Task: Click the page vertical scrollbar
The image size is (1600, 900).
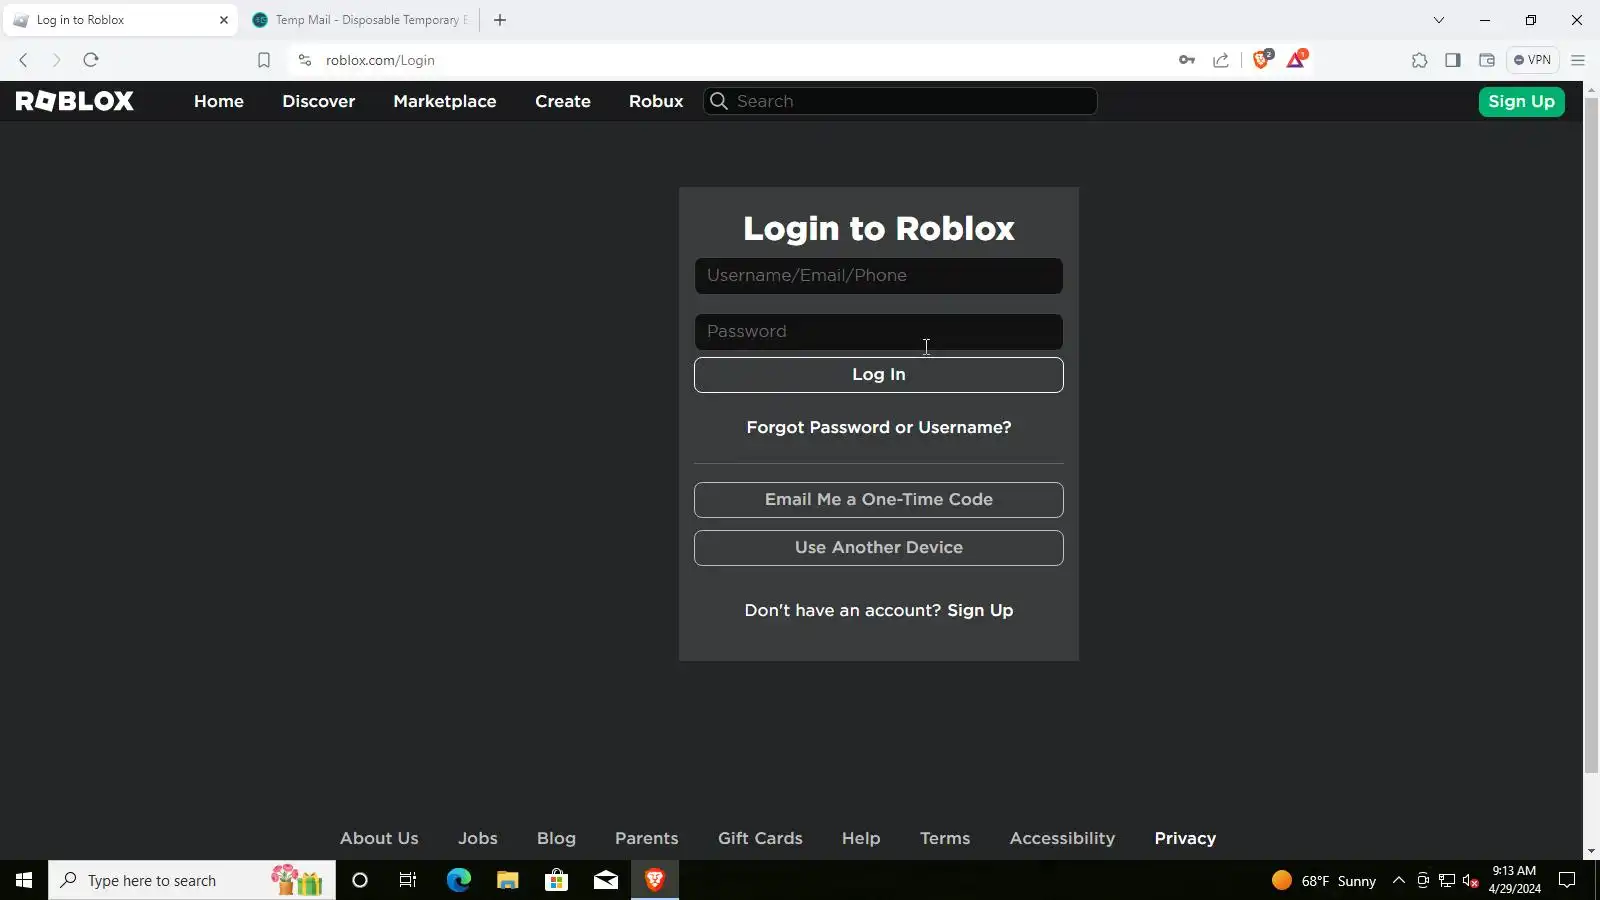Action: (1591, 435)
